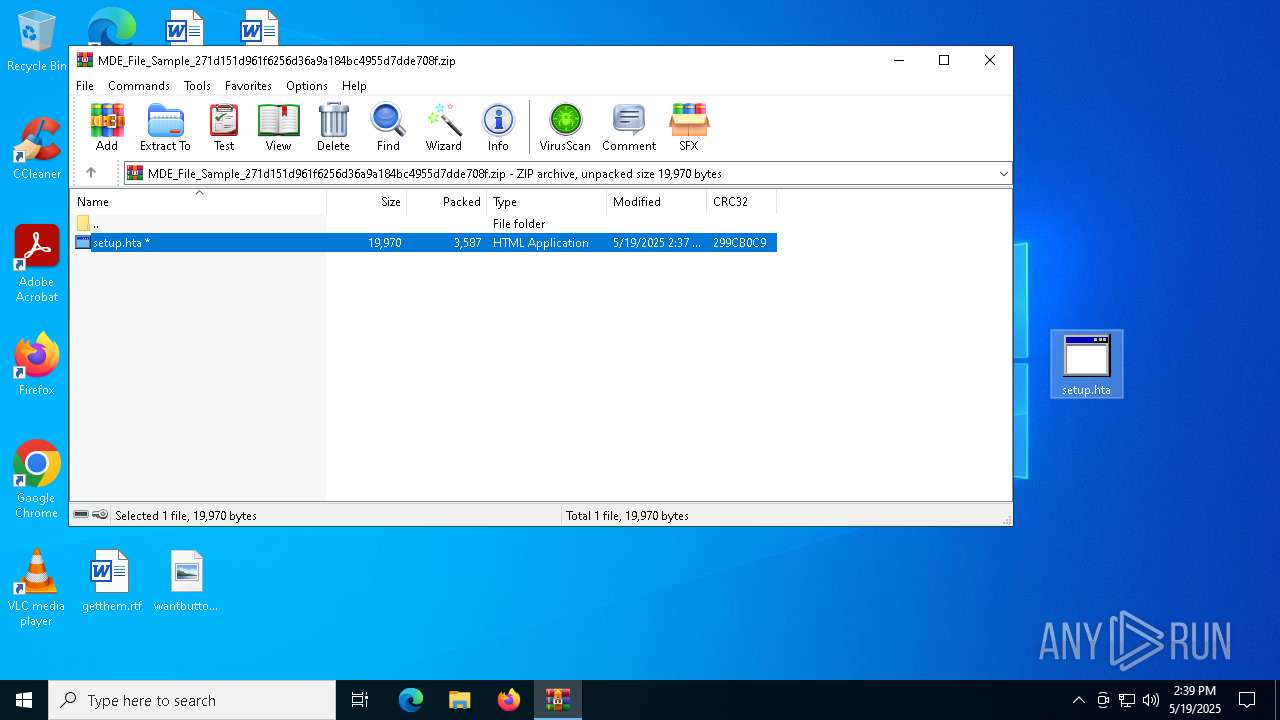Viewport: 1280px width, 720px height.
Task: Sort by the Name column header
Action: (198, 202)
